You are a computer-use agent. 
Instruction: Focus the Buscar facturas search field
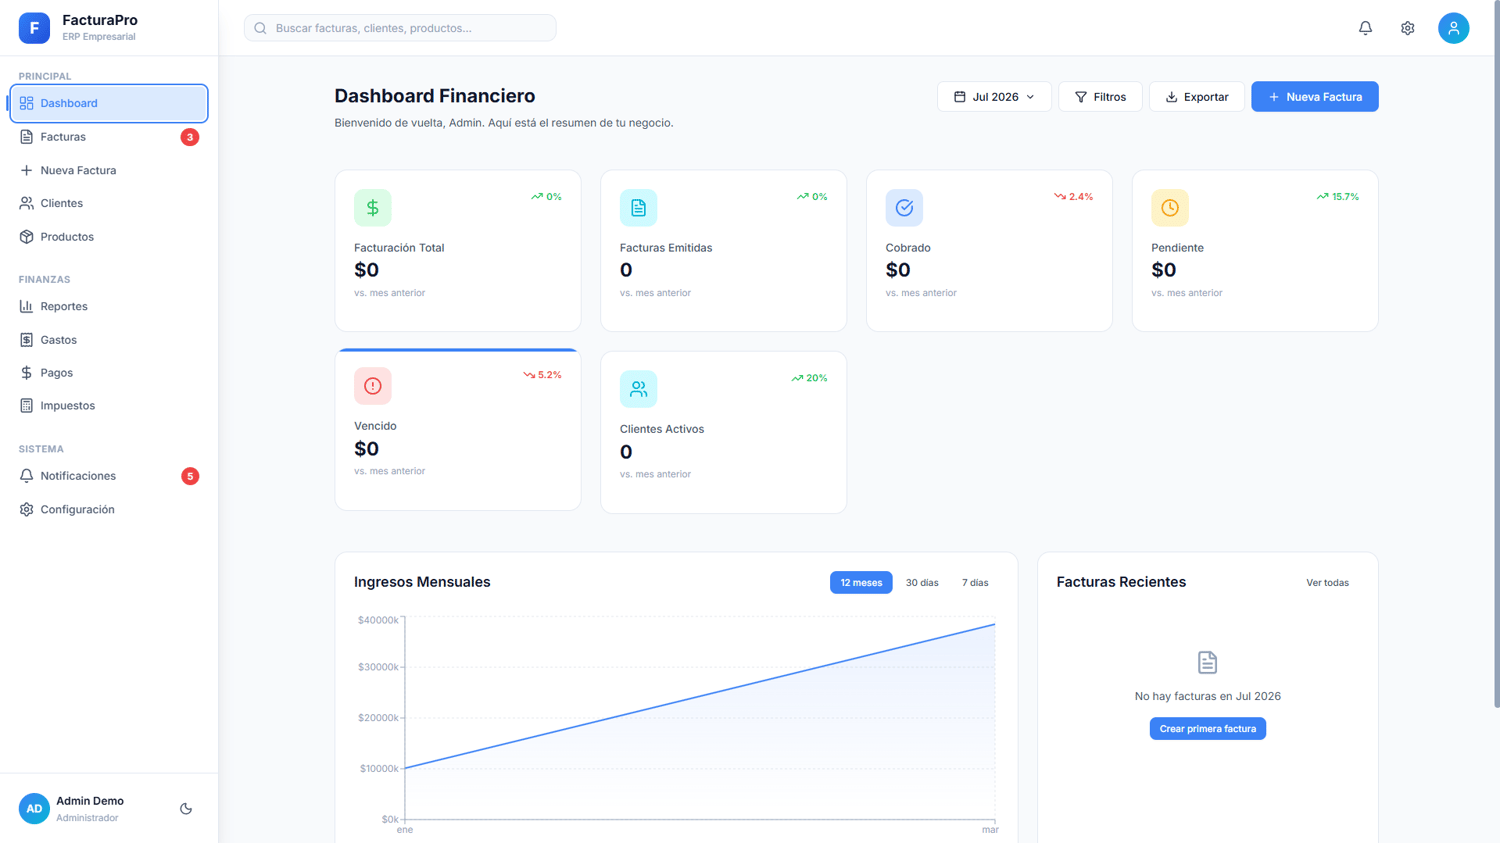400,28
